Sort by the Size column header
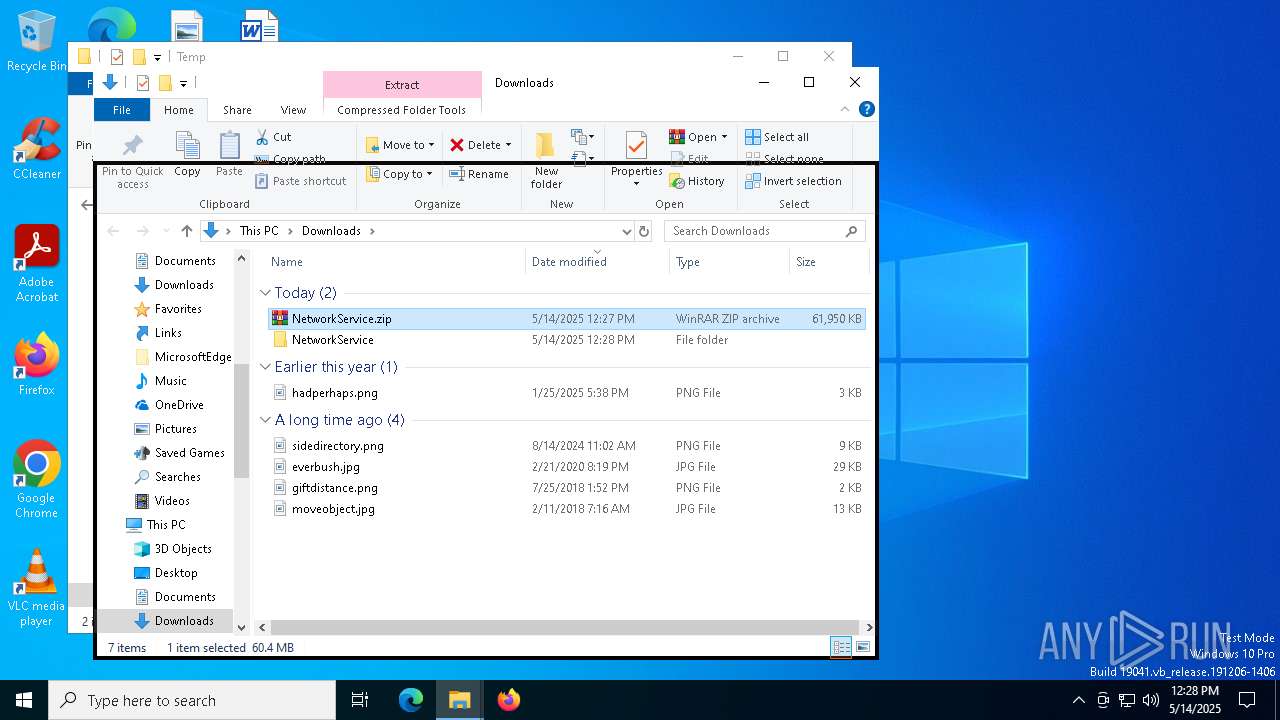The image size is (1280, 720). click(x=828, y=262)
